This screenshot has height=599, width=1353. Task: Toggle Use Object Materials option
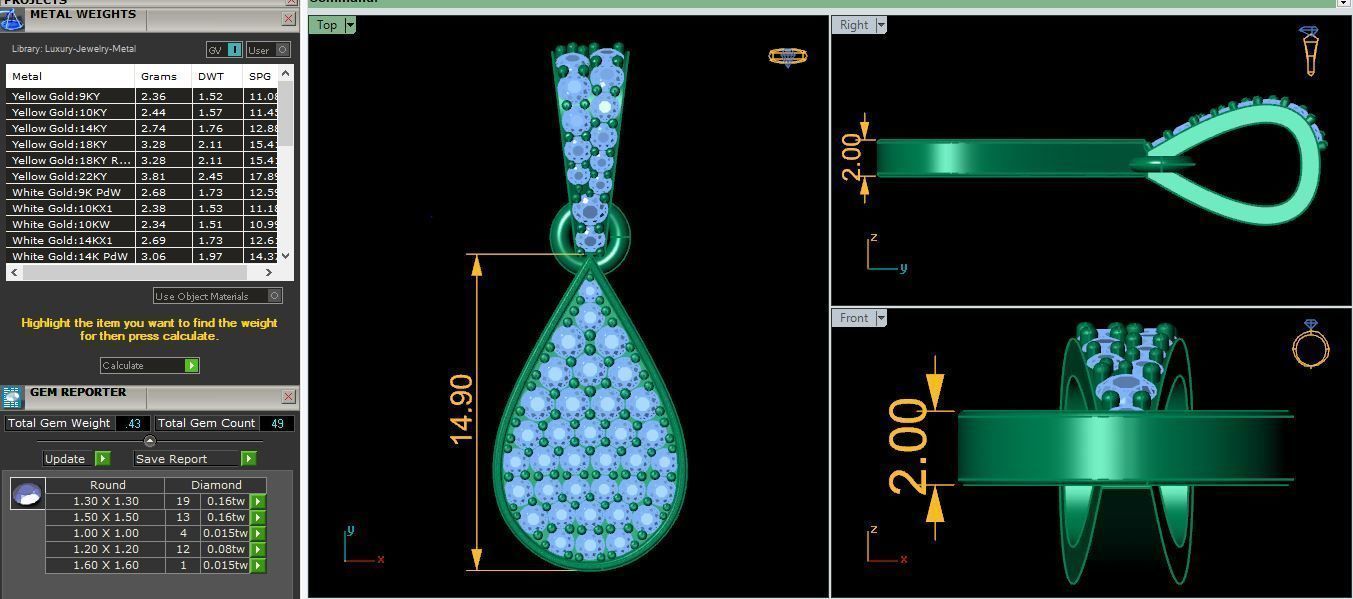point(218,296)
